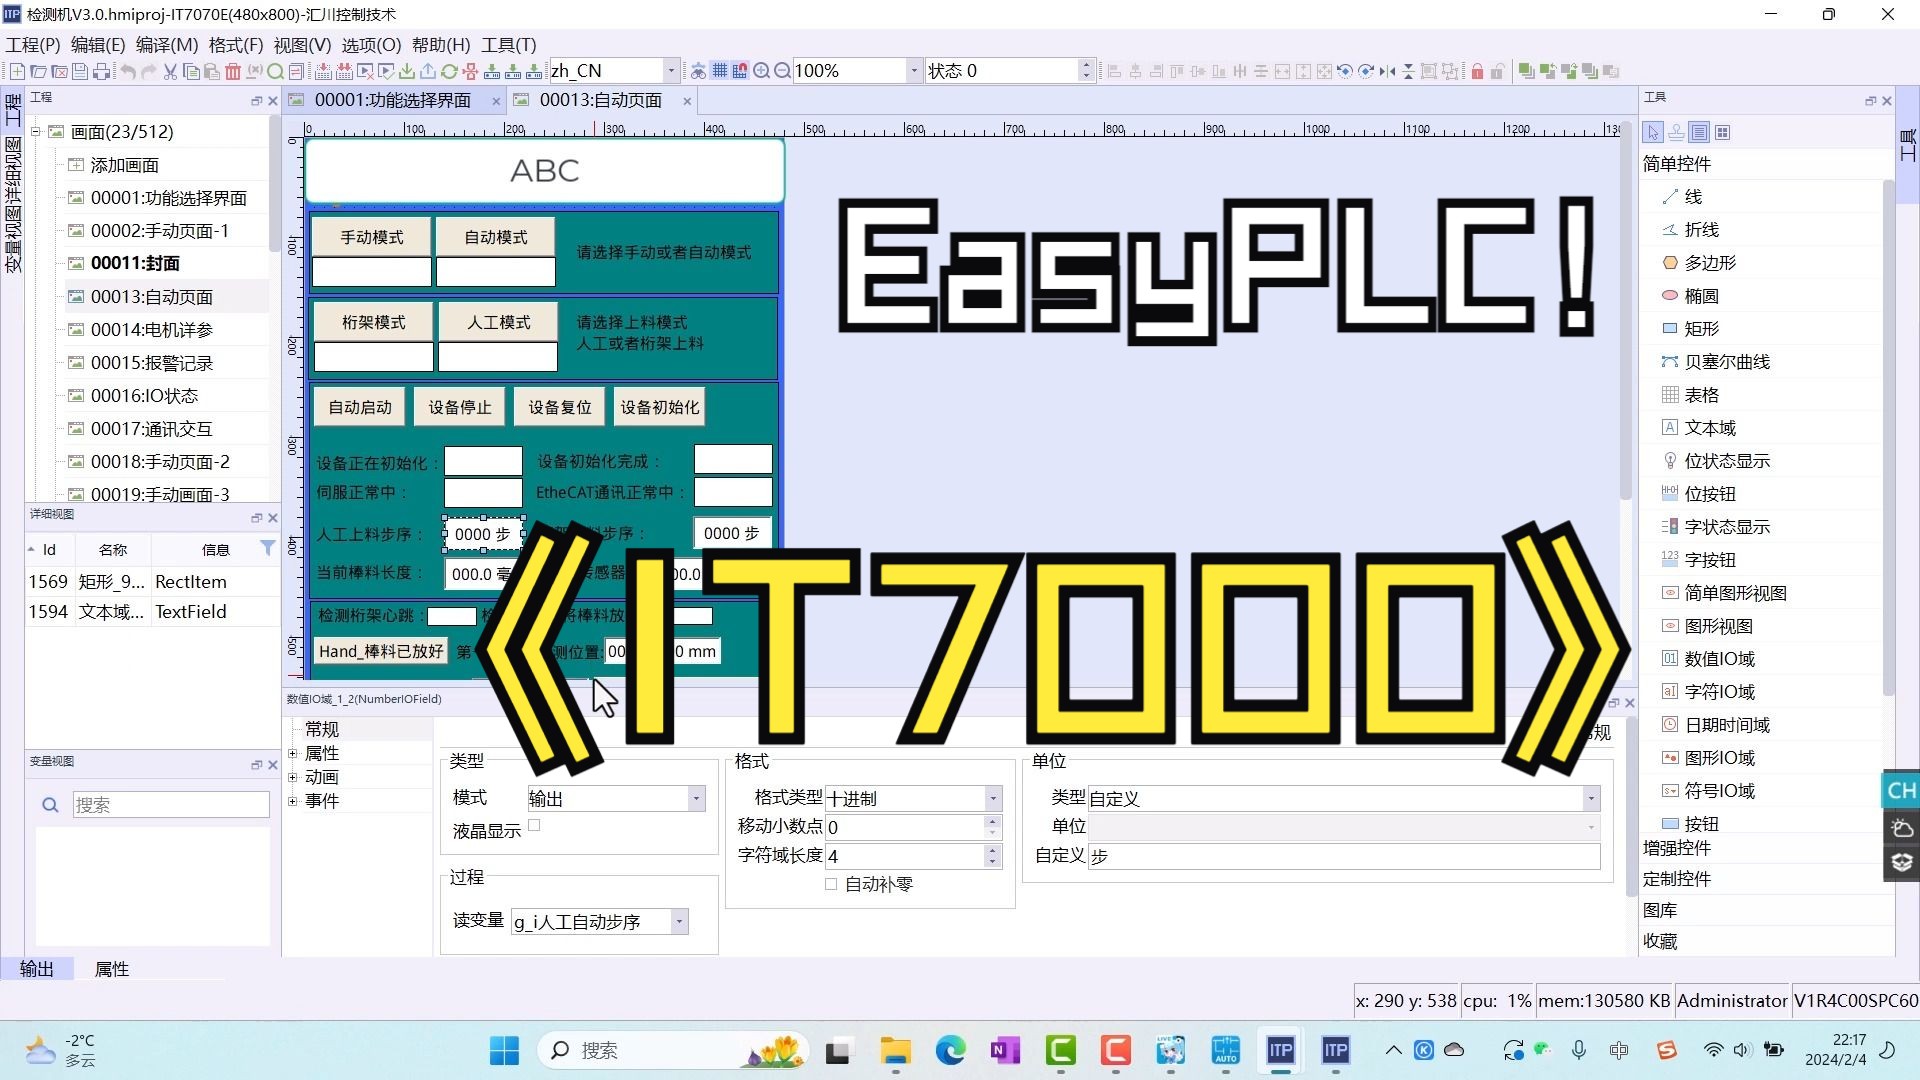Click the green Refresh arrows icon
This screenshot has width=1920, height=1080.
point(449,71)
